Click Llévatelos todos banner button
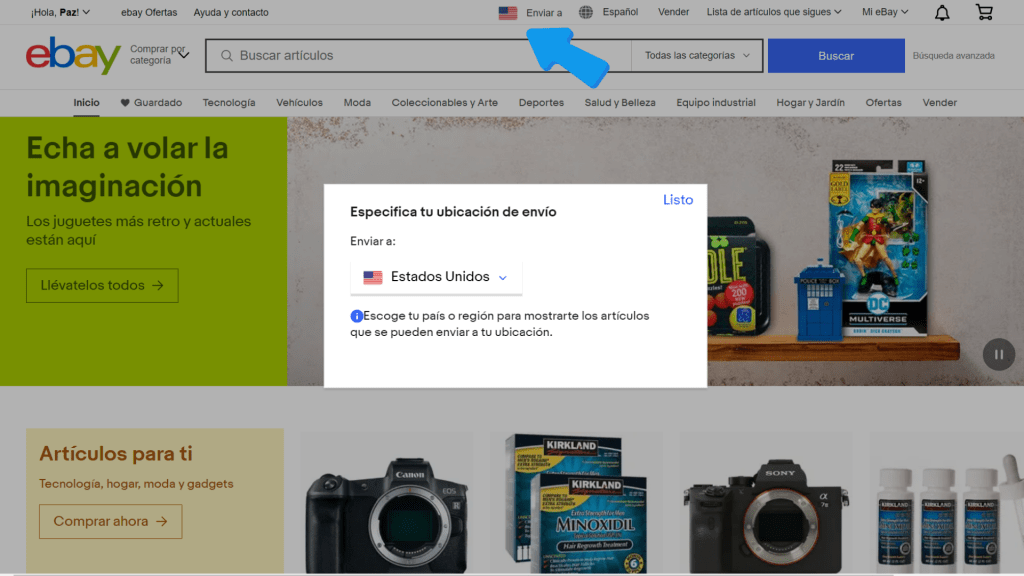The image size is (1024, 576). 102,285
